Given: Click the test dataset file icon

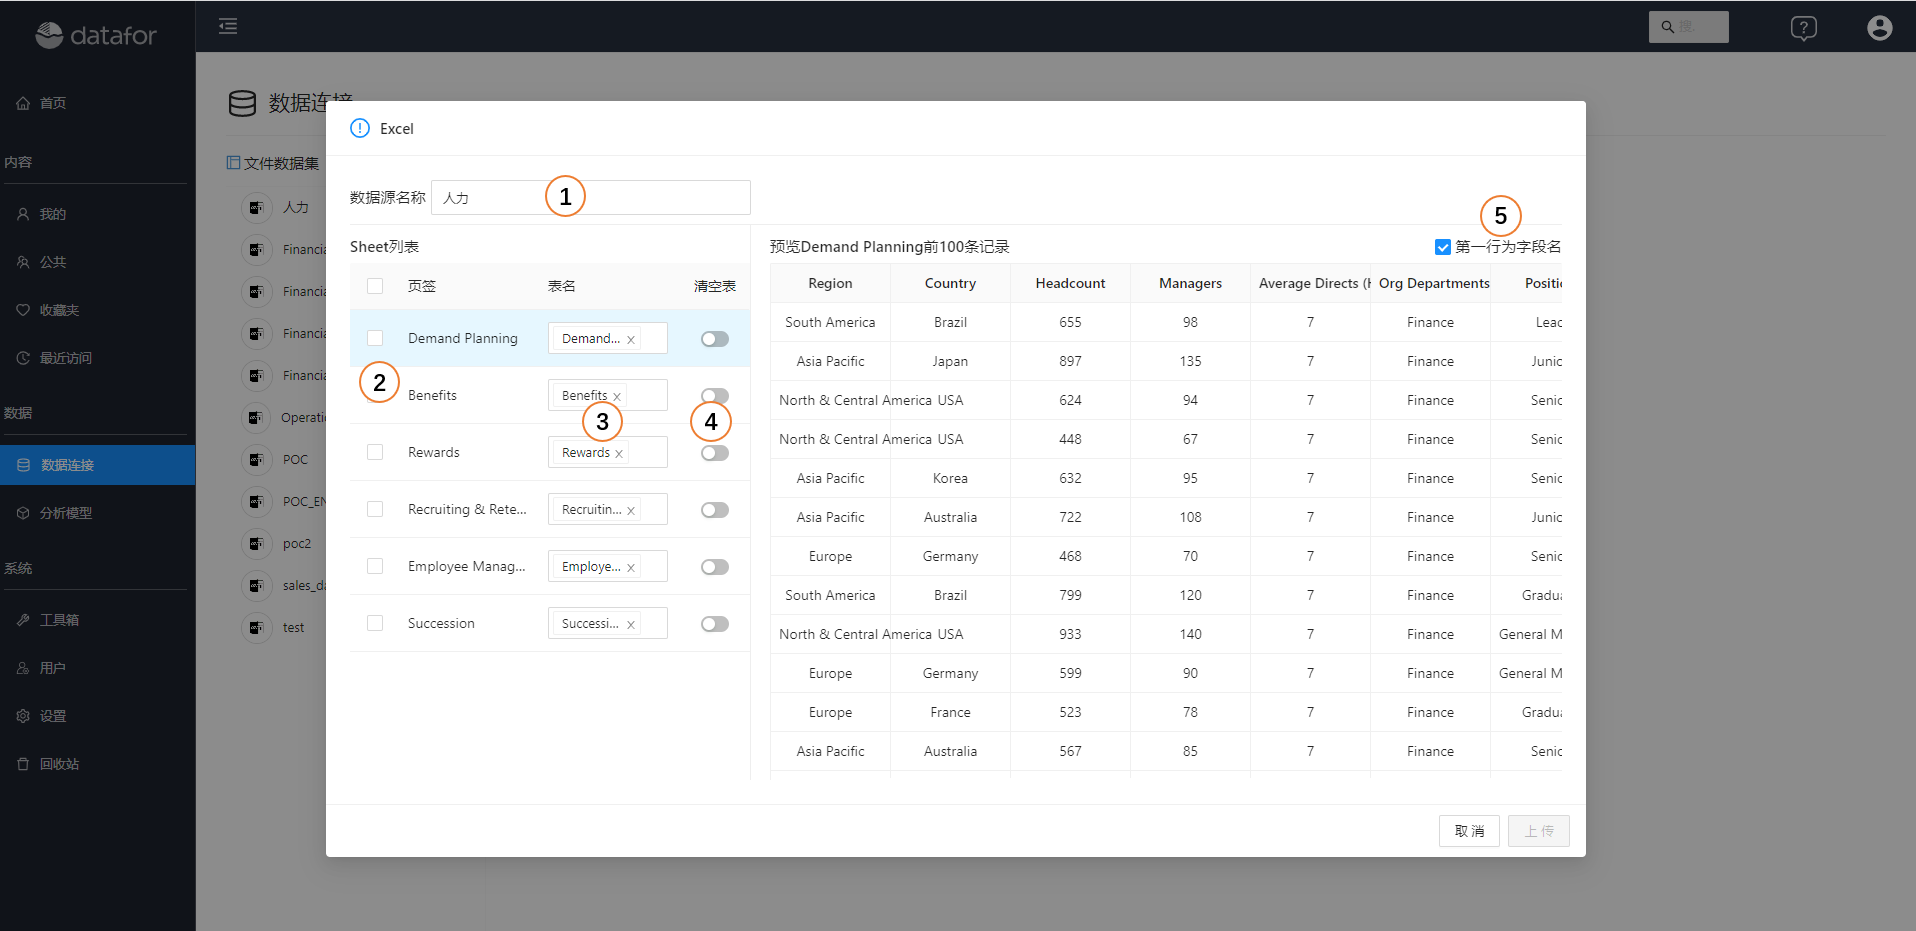Looking at the screenshot, I should coord(257,627).
